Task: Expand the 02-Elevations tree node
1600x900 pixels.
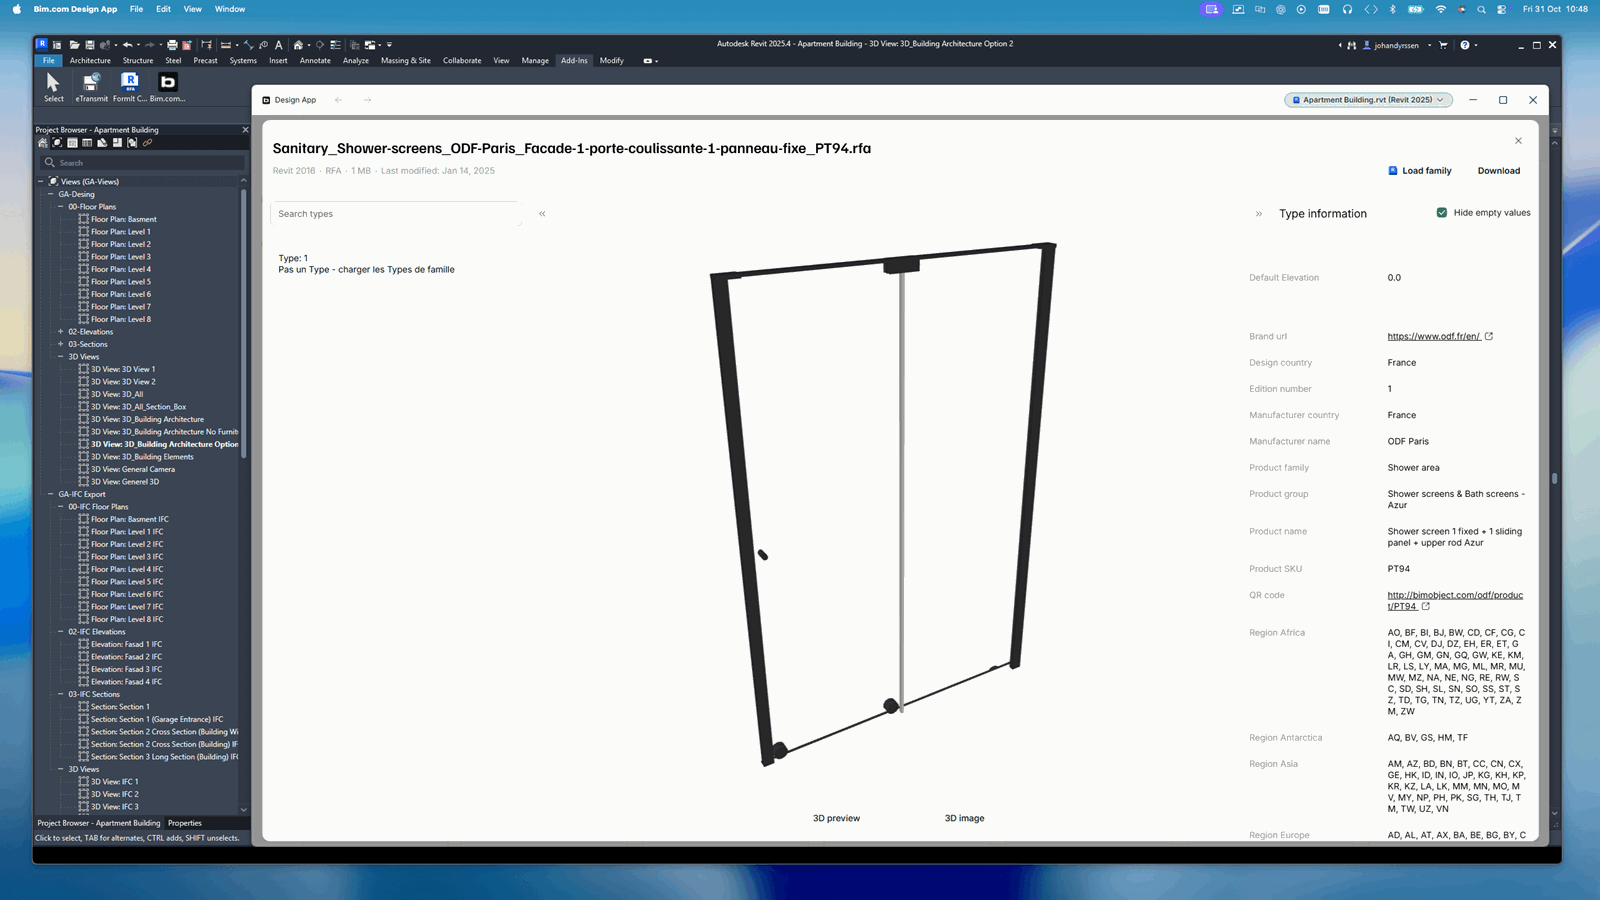Action: click(x=60, y=331)
